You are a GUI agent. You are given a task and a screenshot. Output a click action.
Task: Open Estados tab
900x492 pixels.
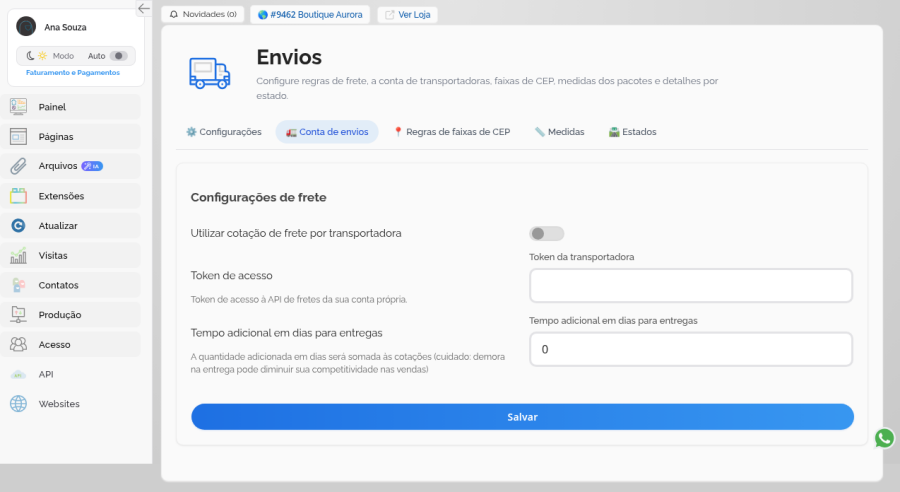click(x=633, y=132)
